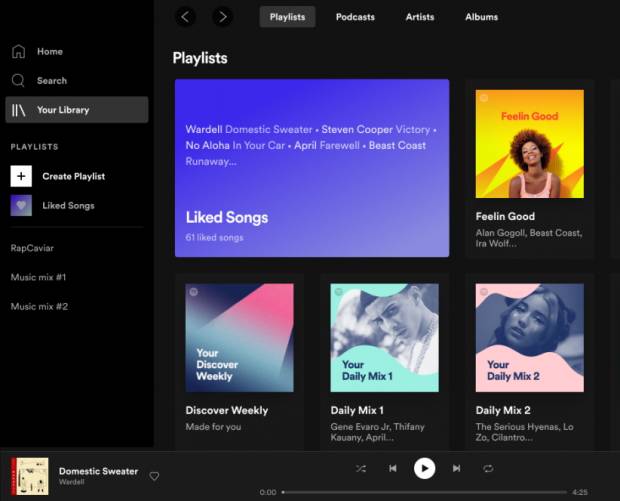
Task: Open the RapCaviar playlist
Action: tap(32, 248)
